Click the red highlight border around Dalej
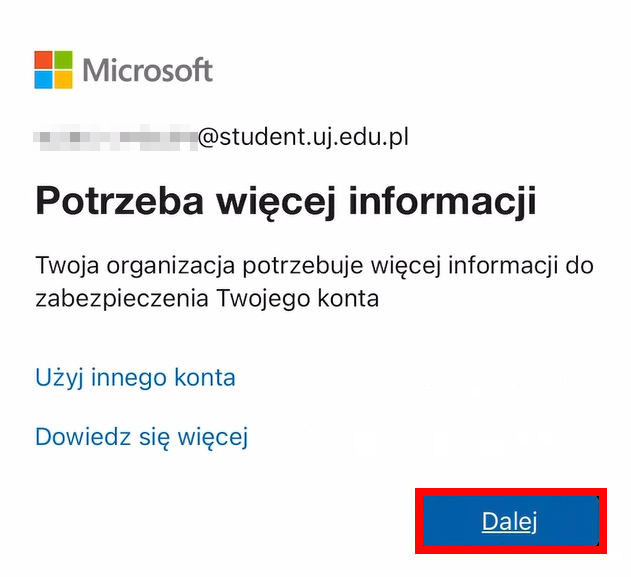 tap(511, 492)
